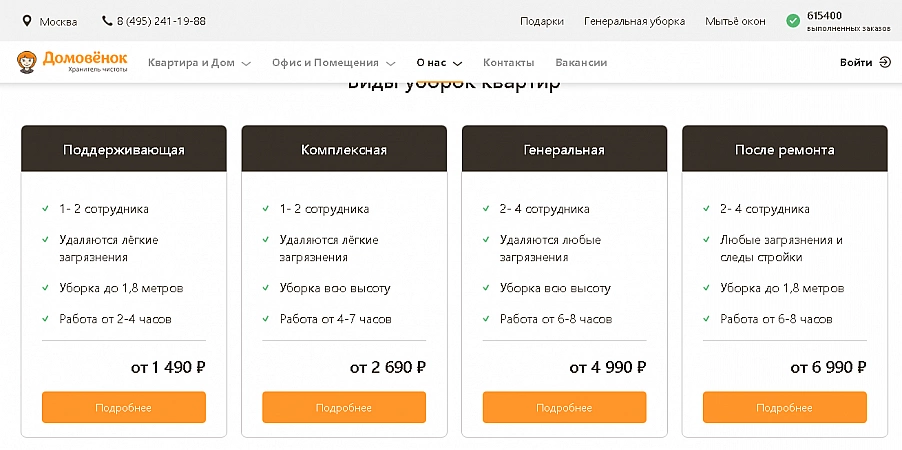Screen dimensions: 902x450
Task: Click the login arrow icon beside Войти
Action: [x=884, y=62]
